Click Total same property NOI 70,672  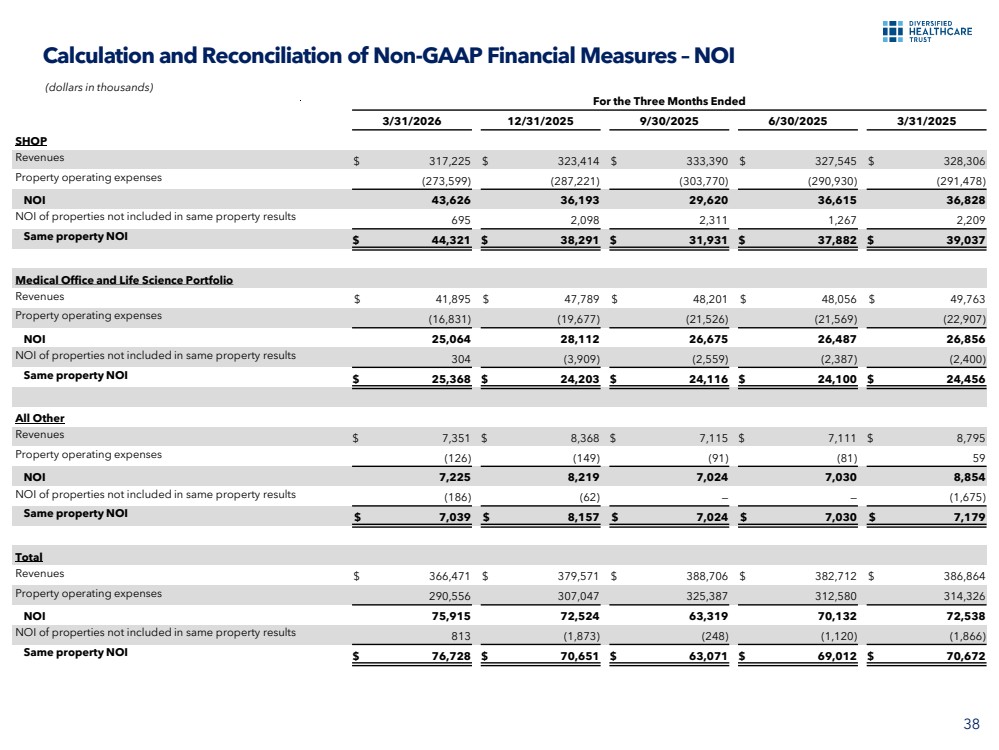pyautogui.click(x=966, y=656)
